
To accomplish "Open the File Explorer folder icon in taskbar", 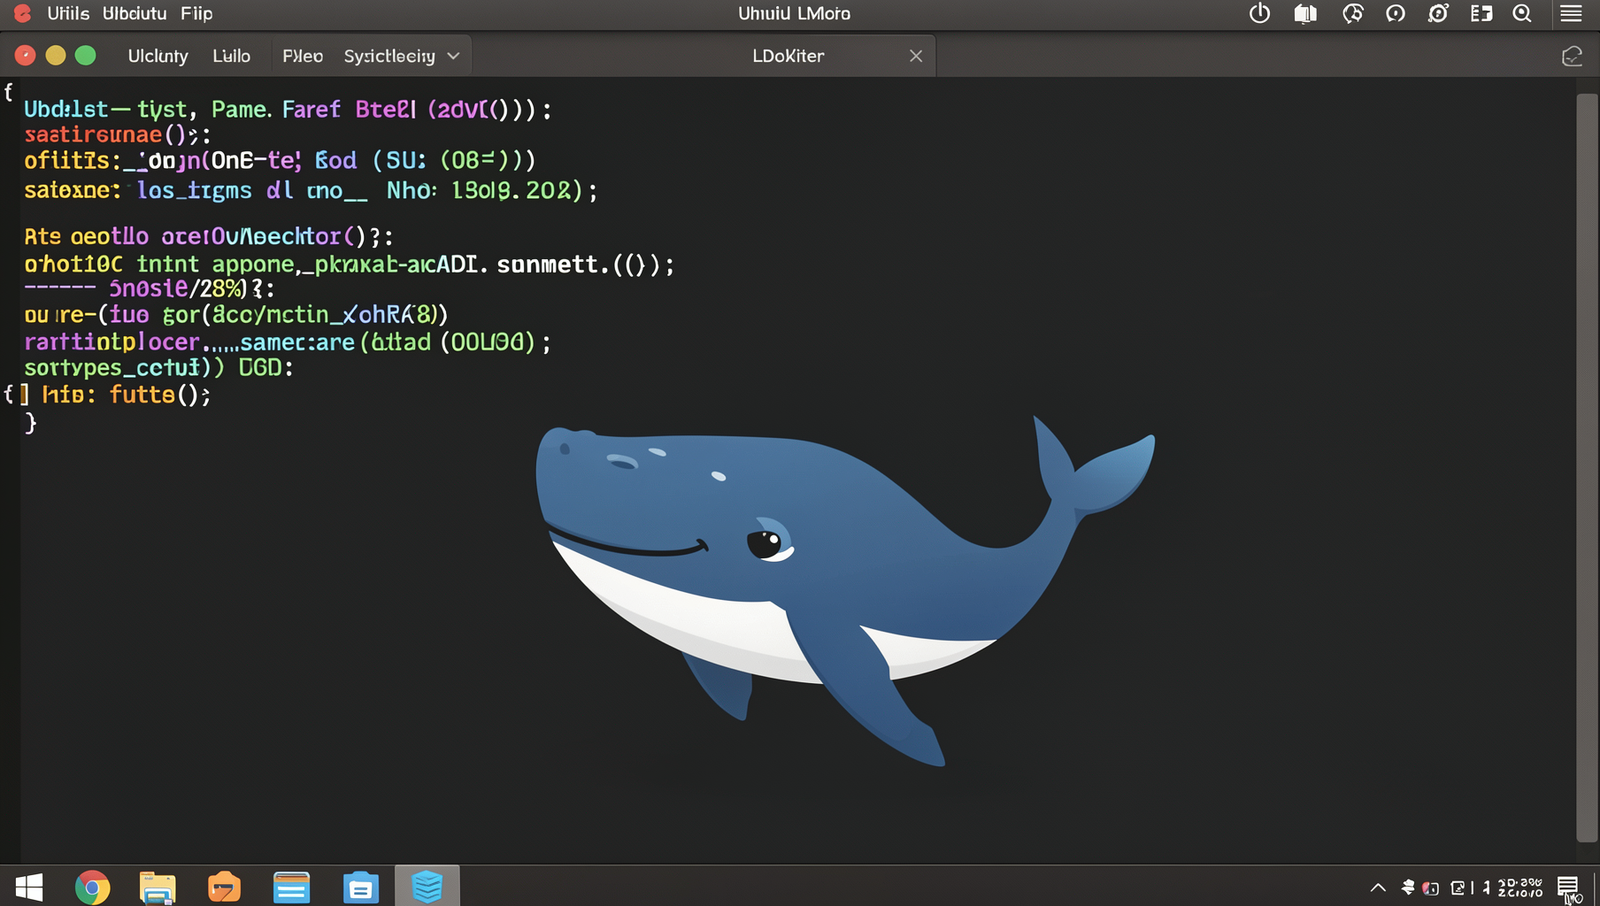I will [x=158, y=888].
